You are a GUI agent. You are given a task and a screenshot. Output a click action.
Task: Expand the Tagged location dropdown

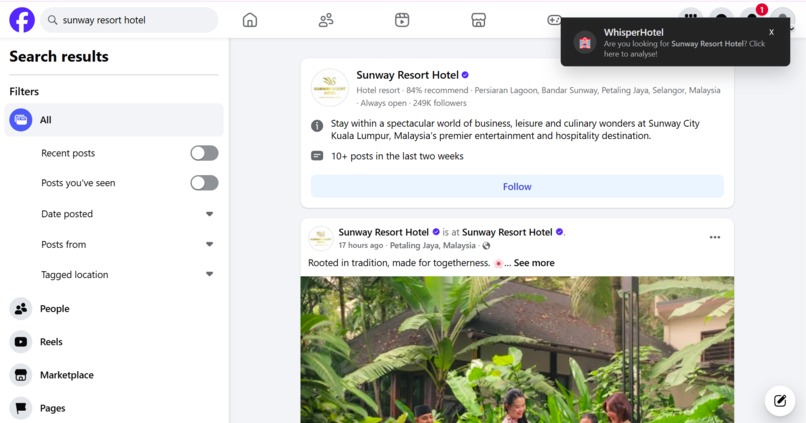pos(209,274)
